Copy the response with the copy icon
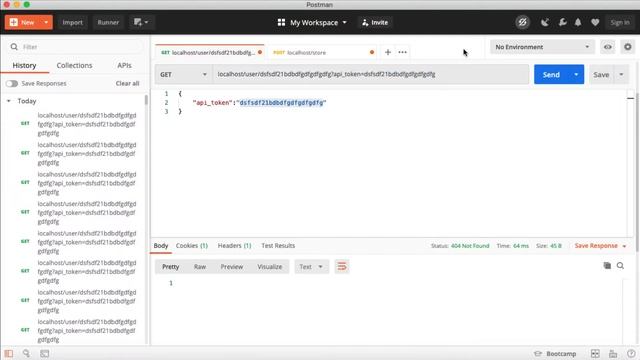 coord(607,266)
